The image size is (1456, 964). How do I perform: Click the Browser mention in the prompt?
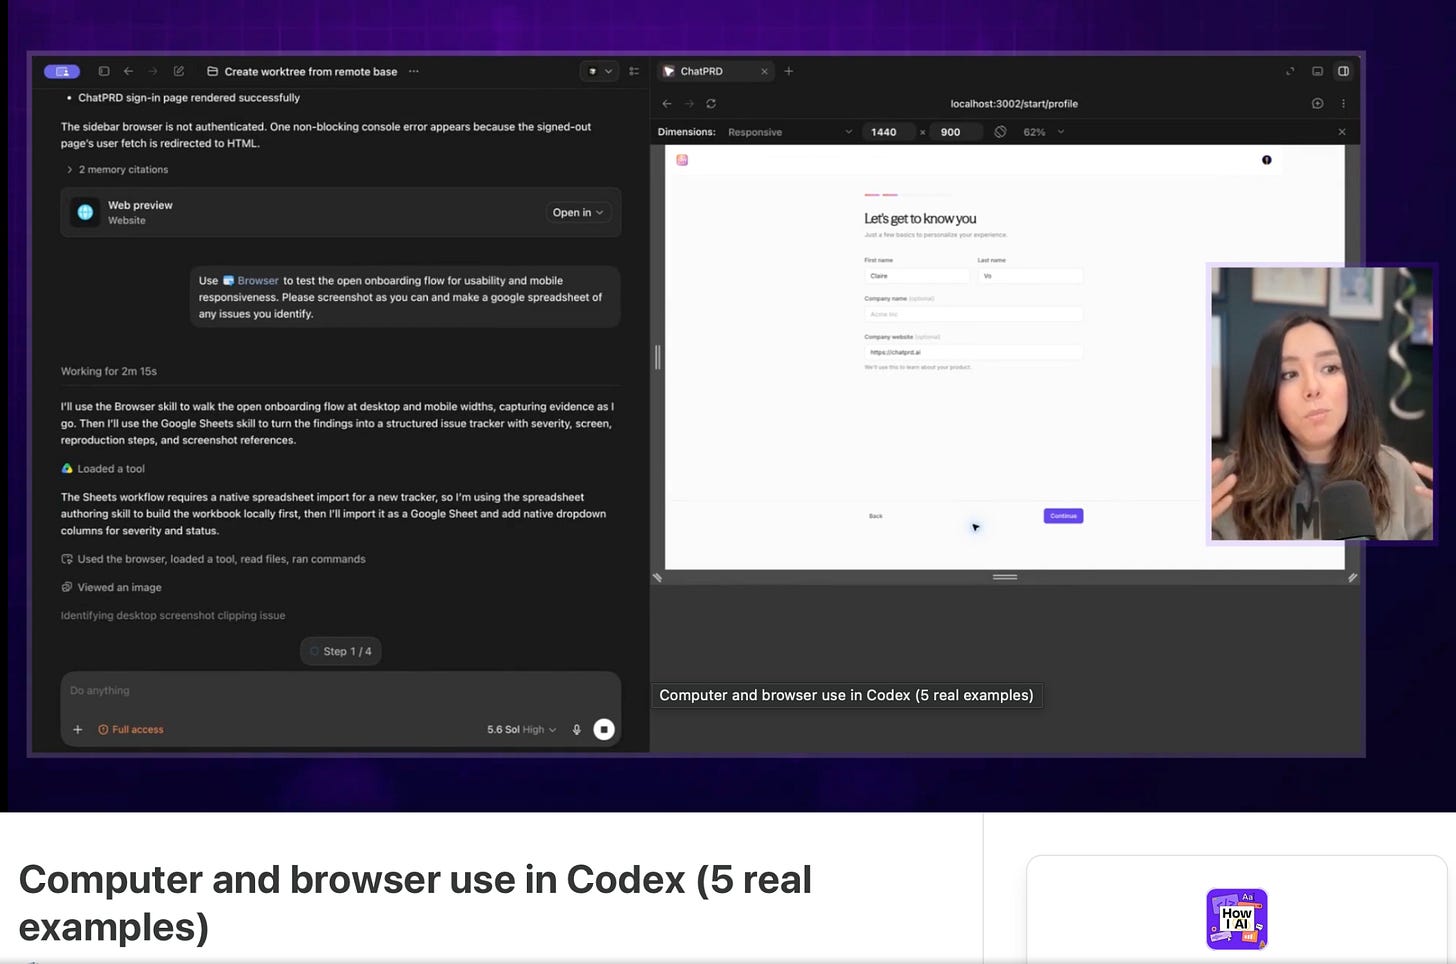pyautogui.click(x=250, y=281)
